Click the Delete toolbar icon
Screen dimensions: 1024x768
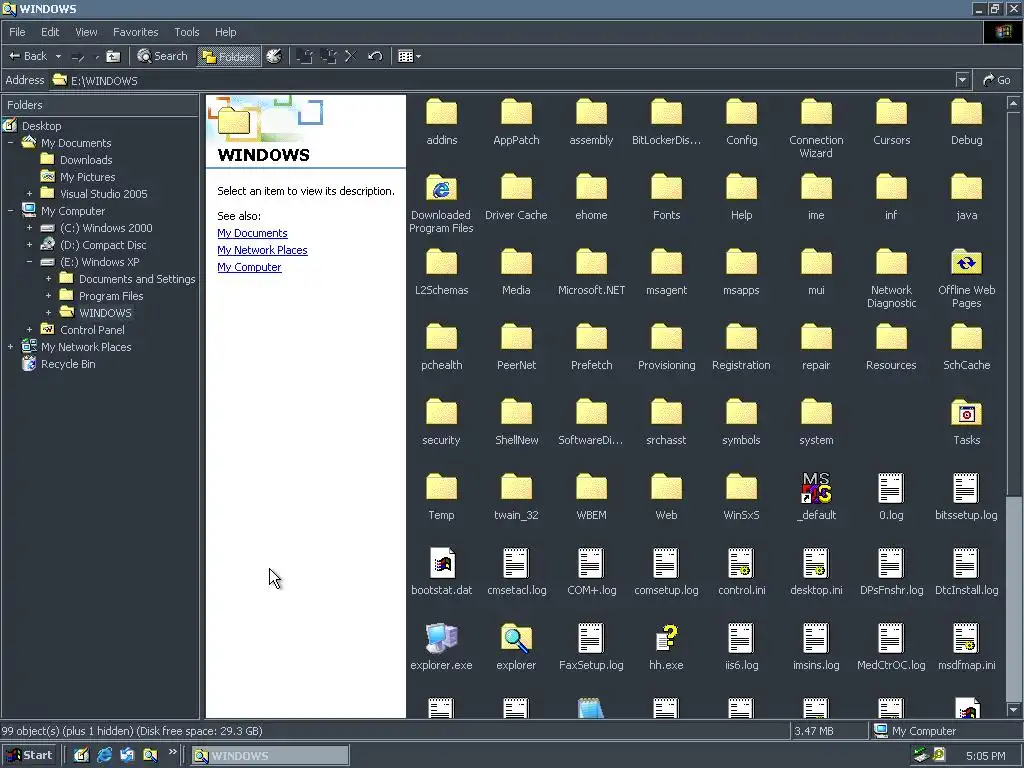tap(351, 56)
